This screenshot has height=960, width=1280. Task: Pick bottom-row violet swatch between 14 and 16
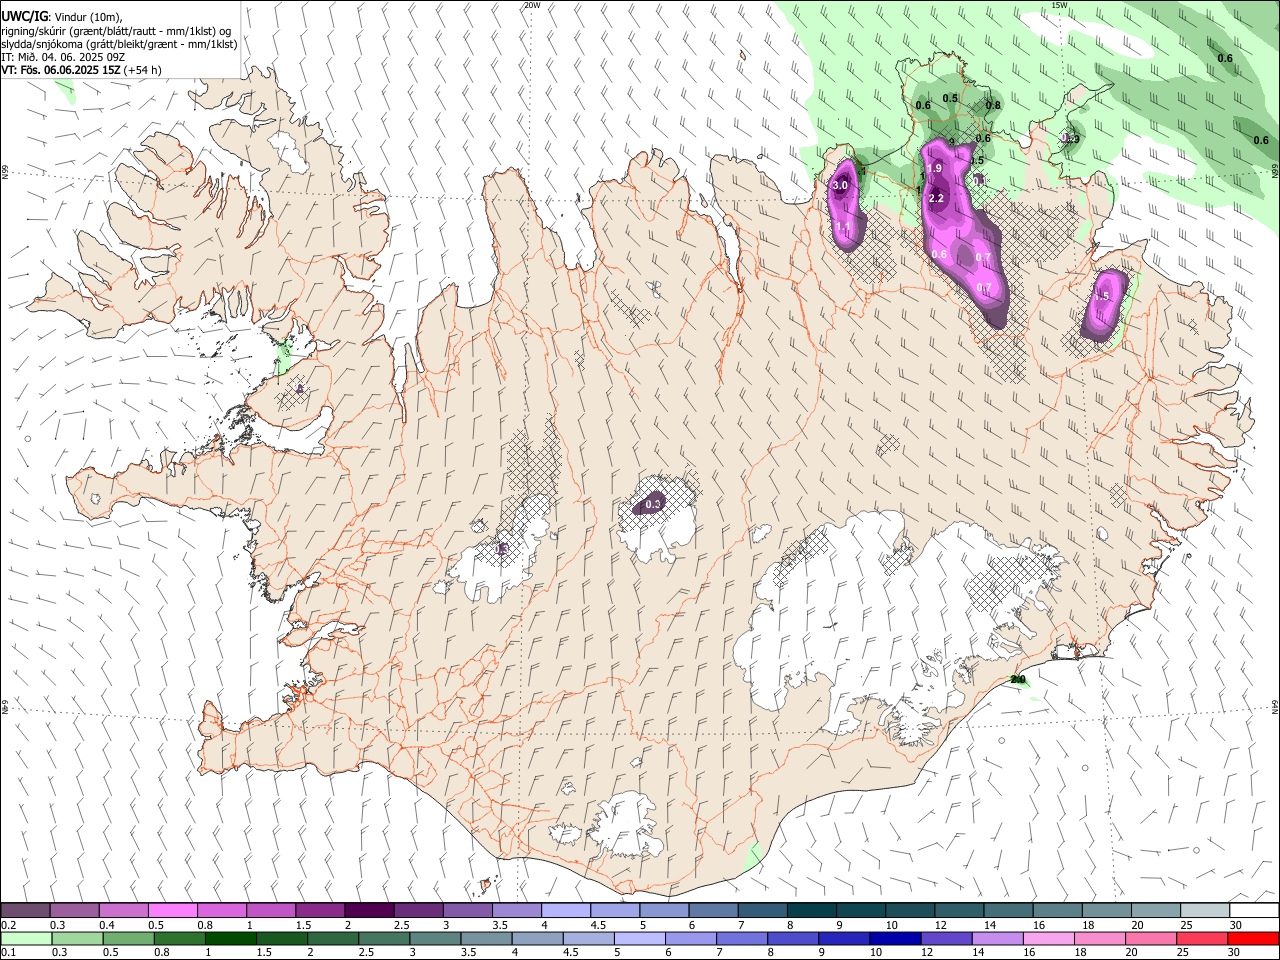click(998, 938)
